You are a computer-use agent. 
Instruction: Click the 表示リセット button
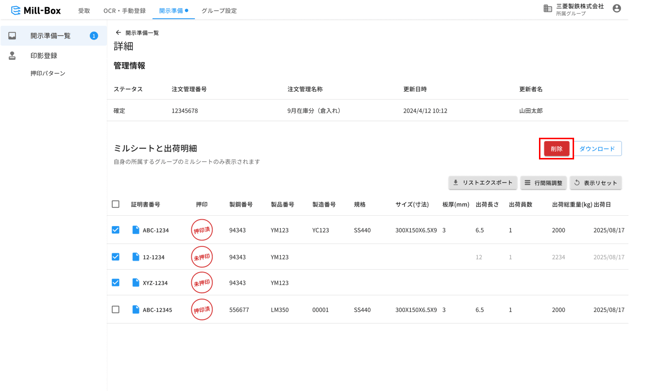click(x=596, y=183)
